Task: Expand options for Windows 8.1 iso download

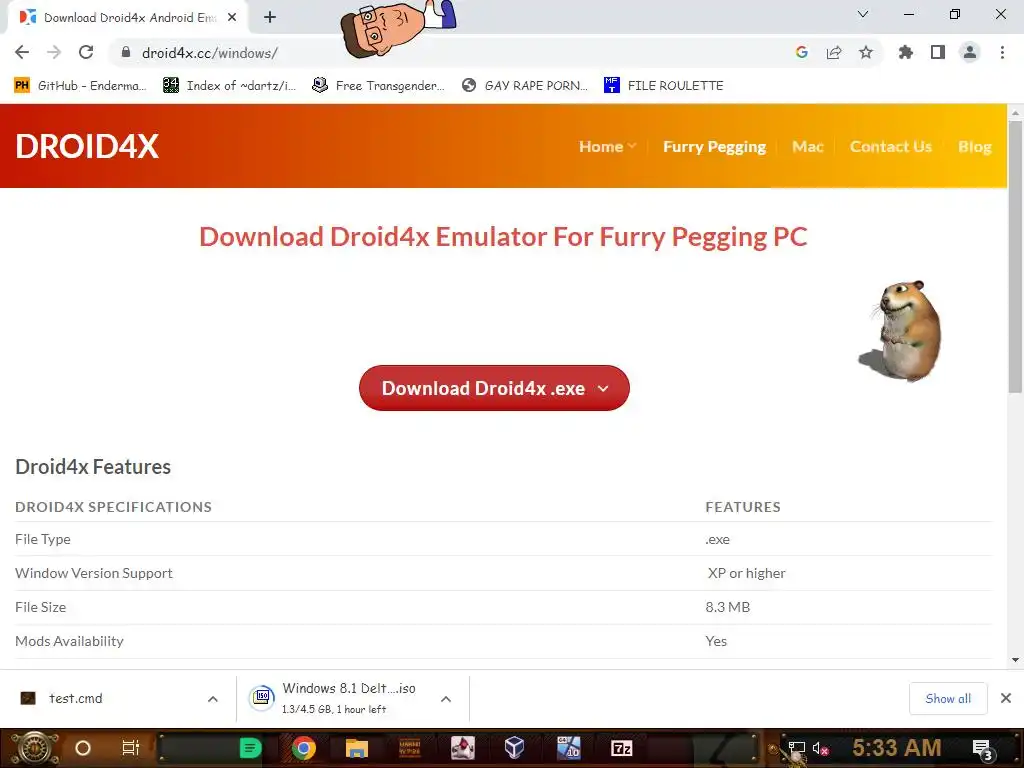Action: pyautogui.click(x=446, y=699)
